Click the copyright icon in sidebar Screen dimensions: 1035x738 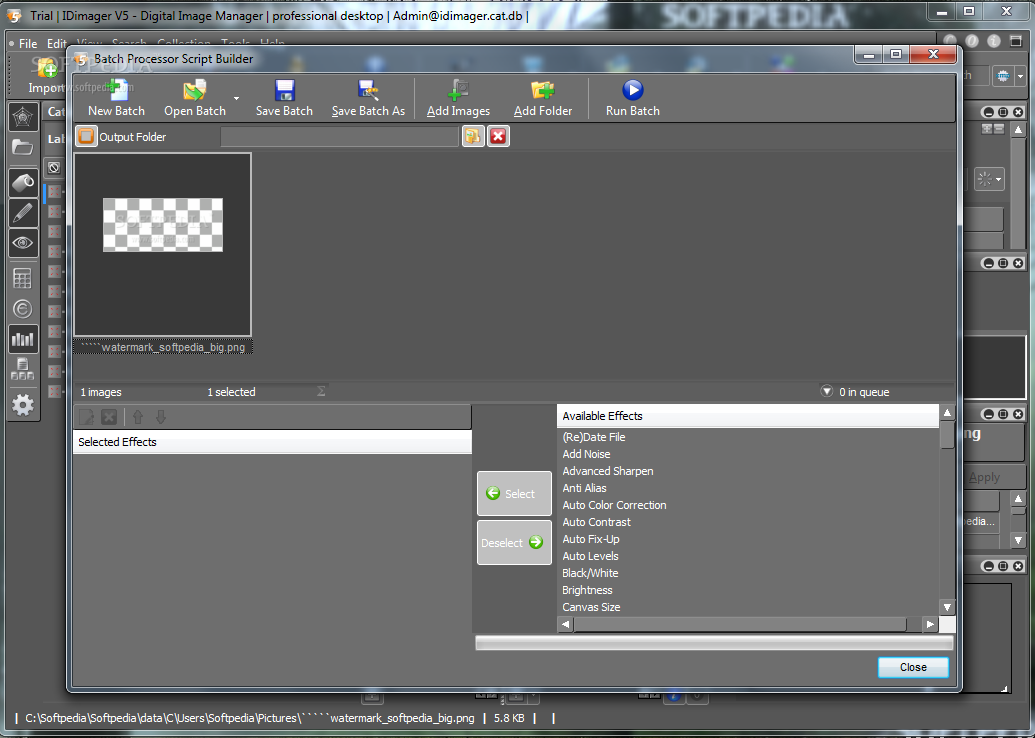coord(22,309)
